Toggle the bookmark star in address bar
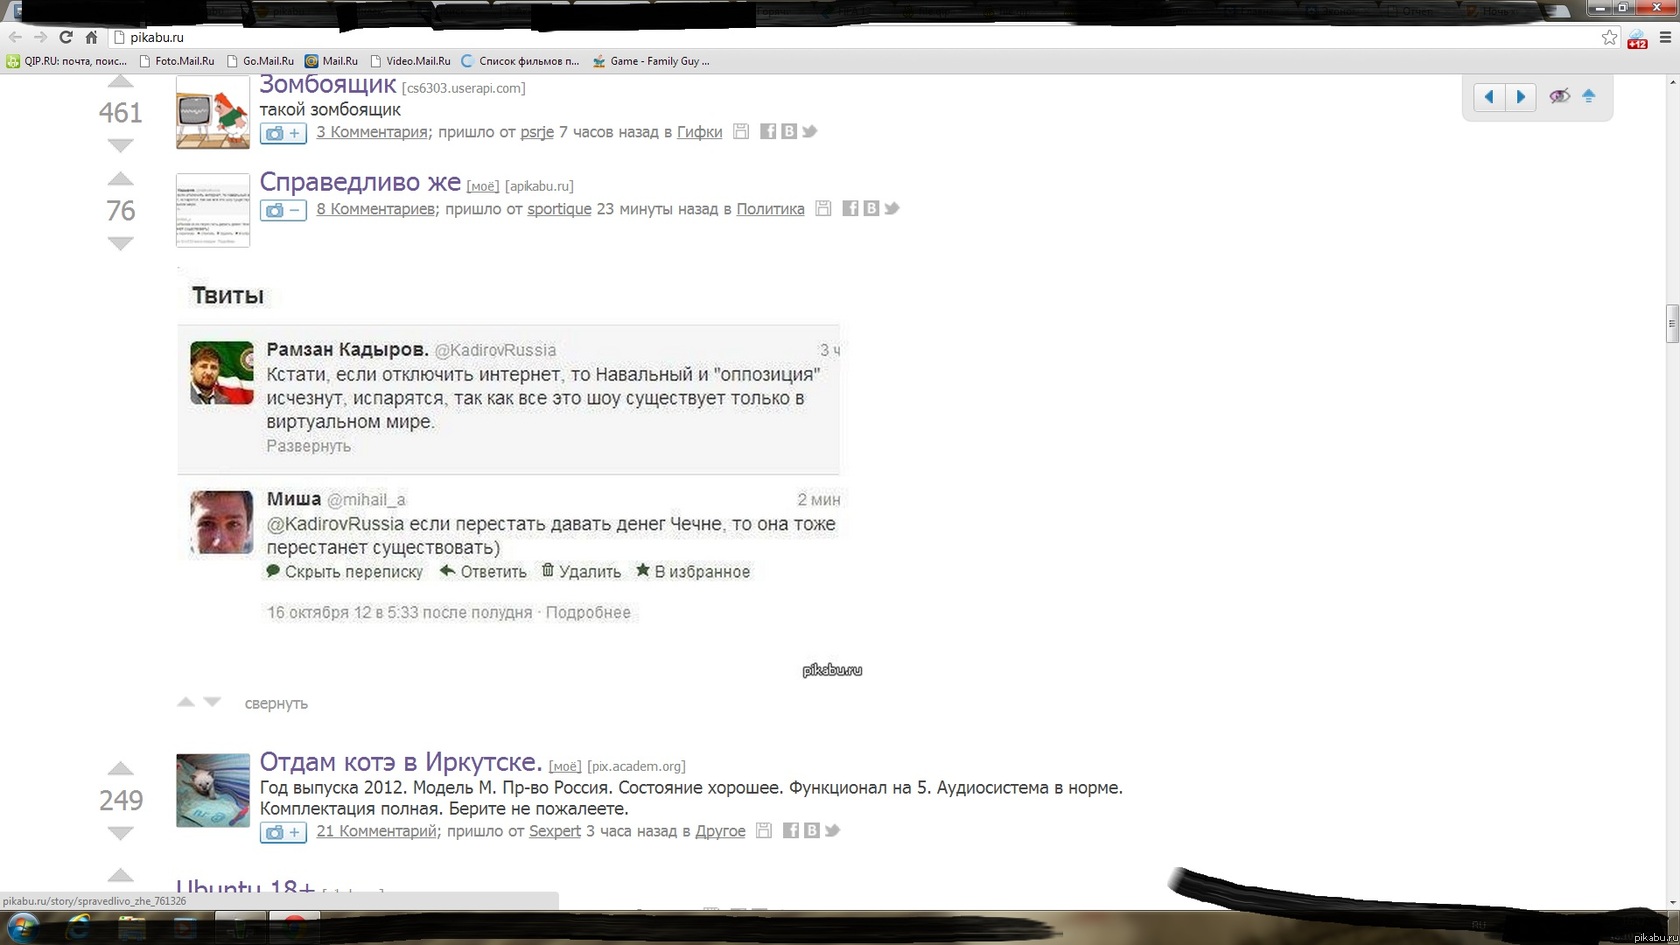Screen dimensions: 1680x945 tap(1609, 37)
